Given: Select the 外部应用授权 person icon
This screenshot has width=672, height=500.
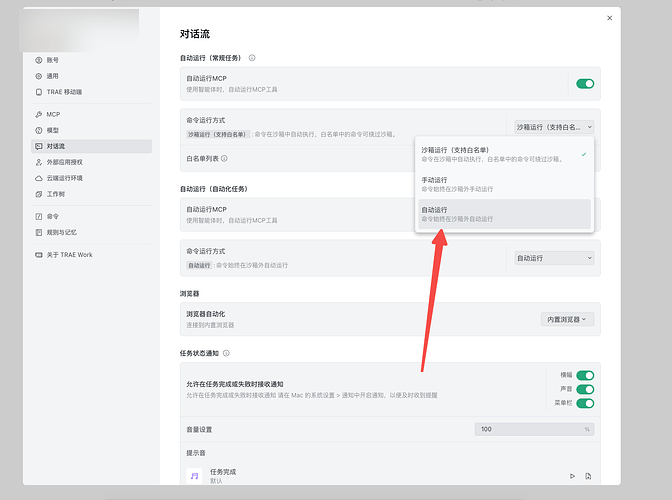Looking at the screenshot, I should 39,162.
